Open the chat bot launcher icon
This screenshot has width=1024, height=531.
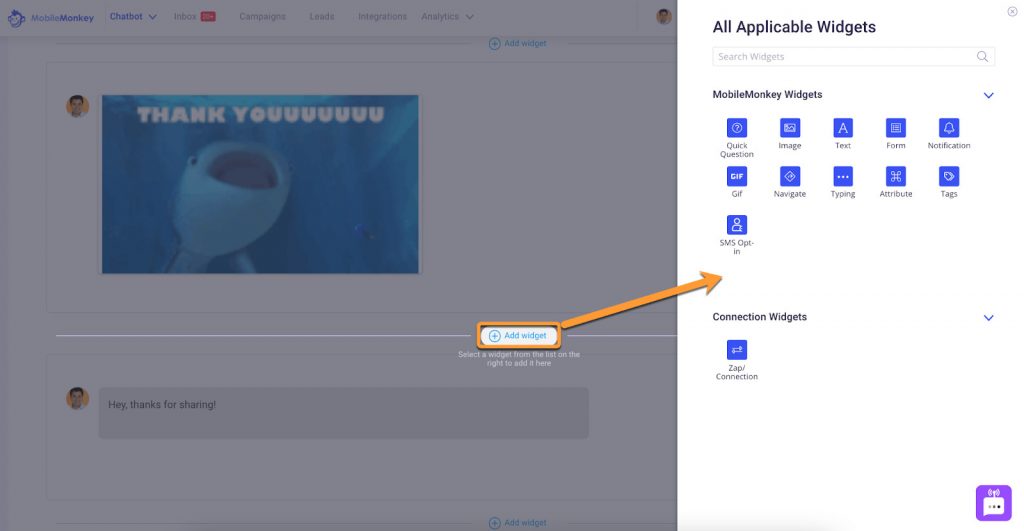pyautogui.click(x=993, y=503)
